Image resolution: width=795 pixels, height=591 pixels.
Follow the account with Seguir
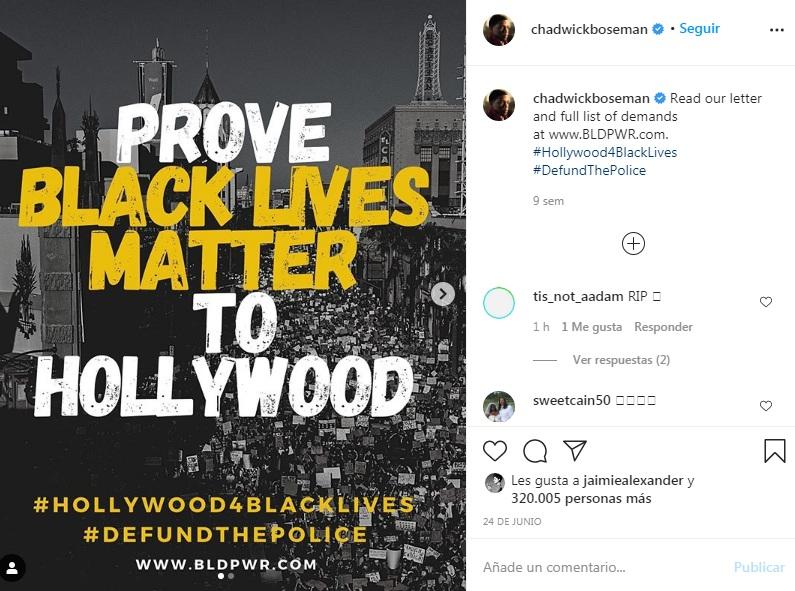click(x=699, y=28)
